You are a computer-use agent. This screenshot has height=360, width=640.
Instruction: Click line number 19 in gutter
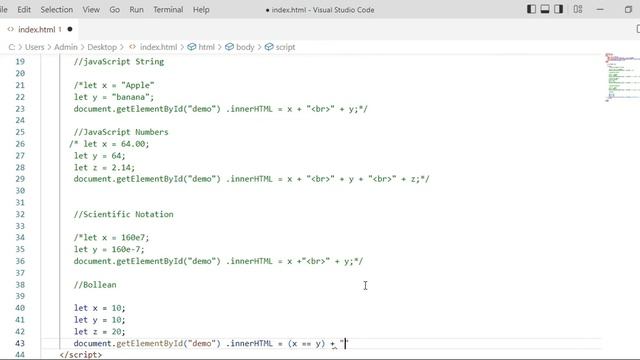[x=20, y=62]
